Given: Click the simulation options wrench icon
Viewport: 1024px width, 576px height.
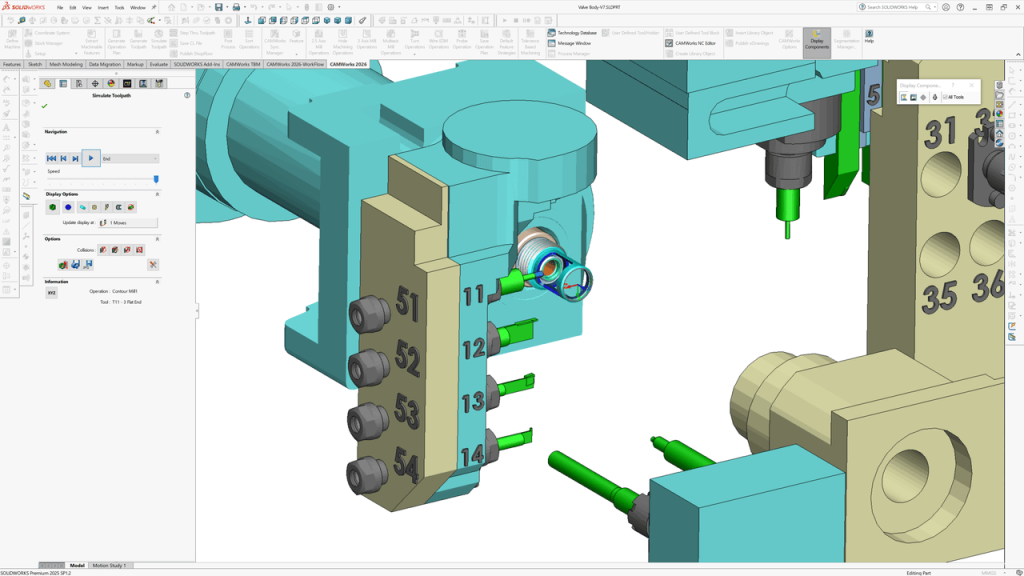Looking at the screenshot, I should pos(153,265).
